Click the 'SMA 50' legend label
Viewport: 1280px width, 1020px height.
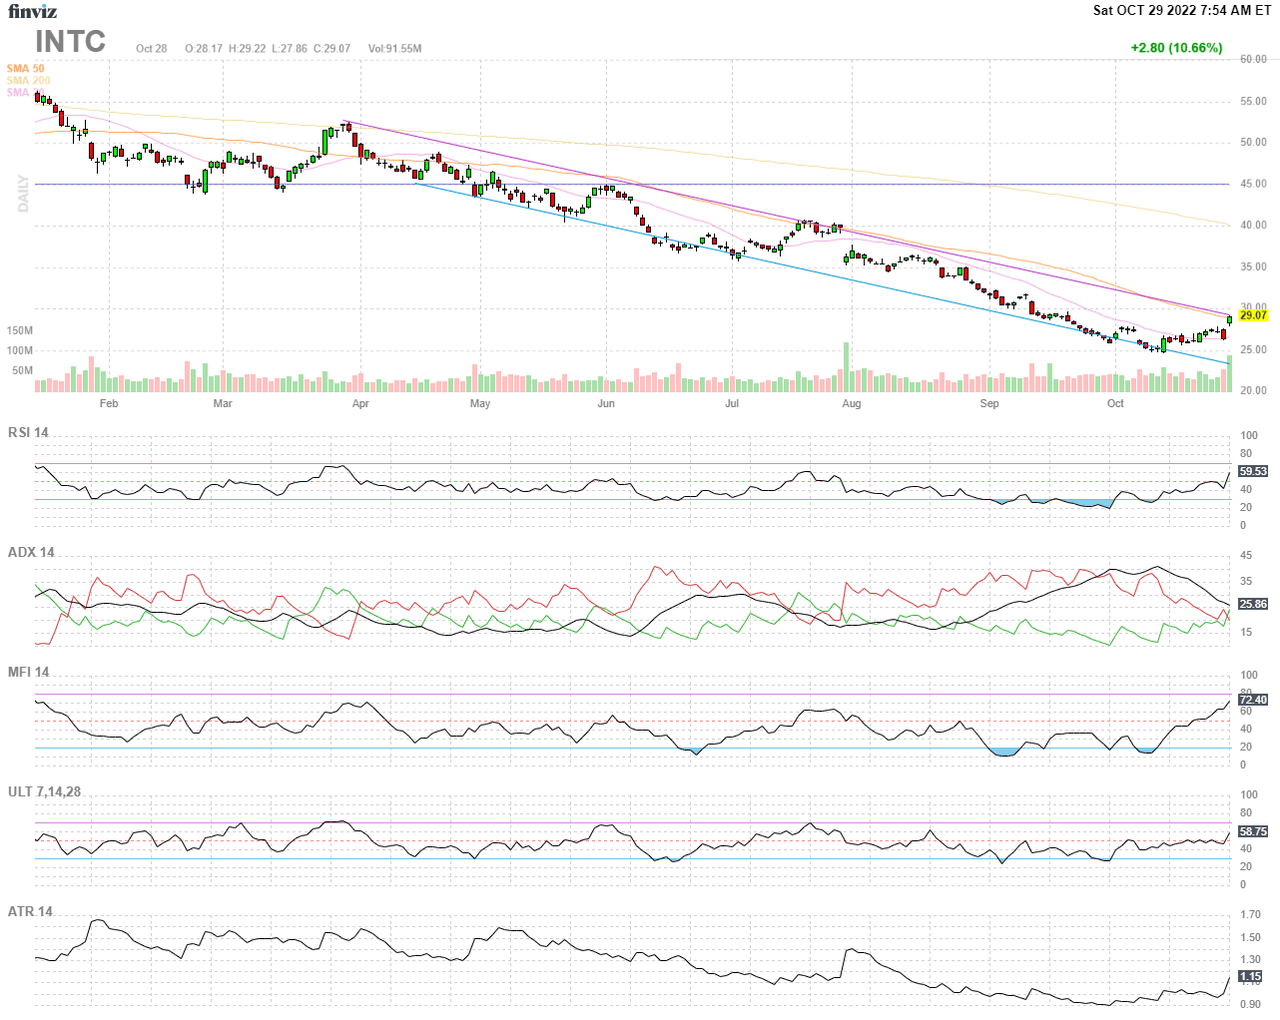coord(25,68)
